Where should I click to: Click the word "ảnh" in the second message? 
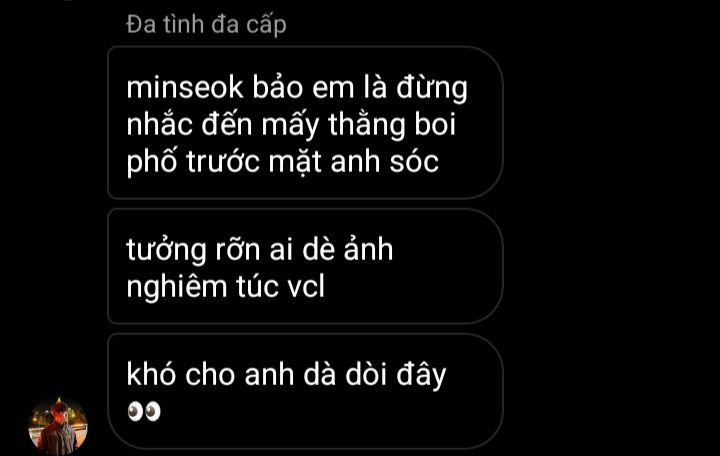369,250
